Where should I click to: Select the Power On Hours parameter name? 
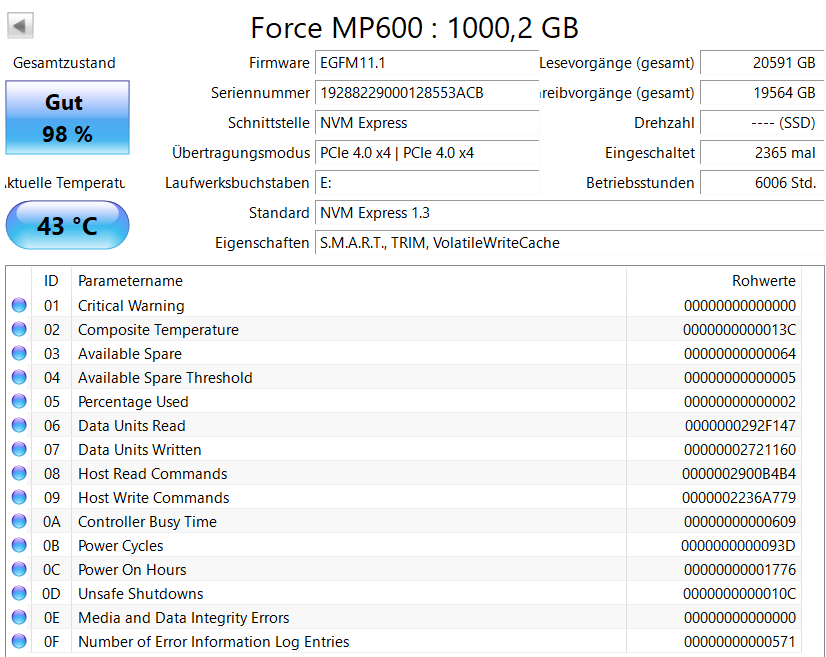coord(132,570)
